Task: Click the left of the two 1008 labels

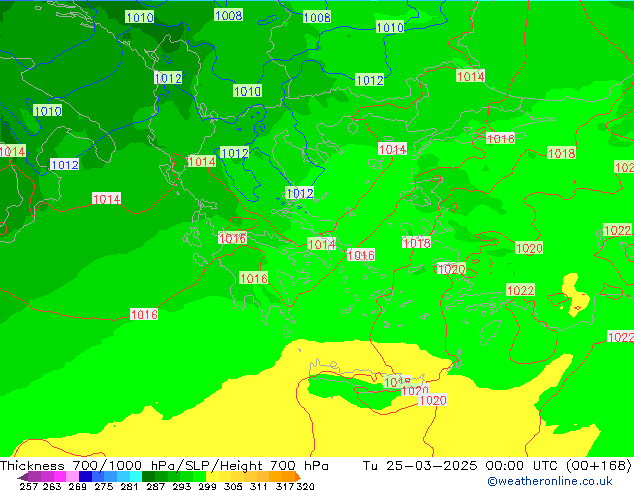Action: click(228, 15)
